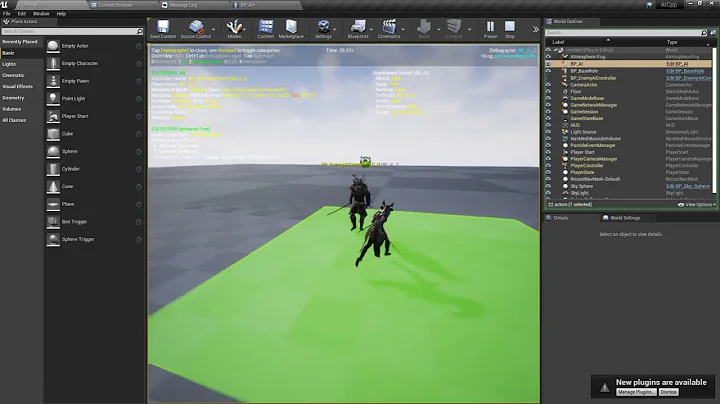Click the warning icon in plugins notification
This screenshot has width=720, height=404.
point(605,387)
